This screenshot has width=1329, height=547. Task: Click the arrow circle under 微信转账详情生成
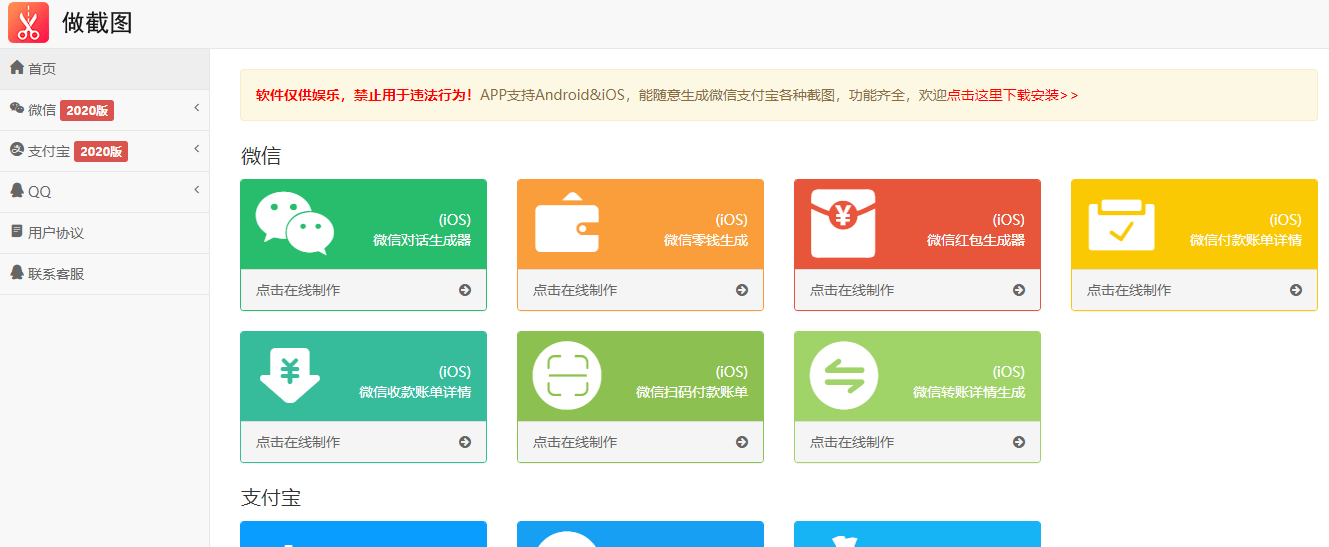(x=1019, y=442)
